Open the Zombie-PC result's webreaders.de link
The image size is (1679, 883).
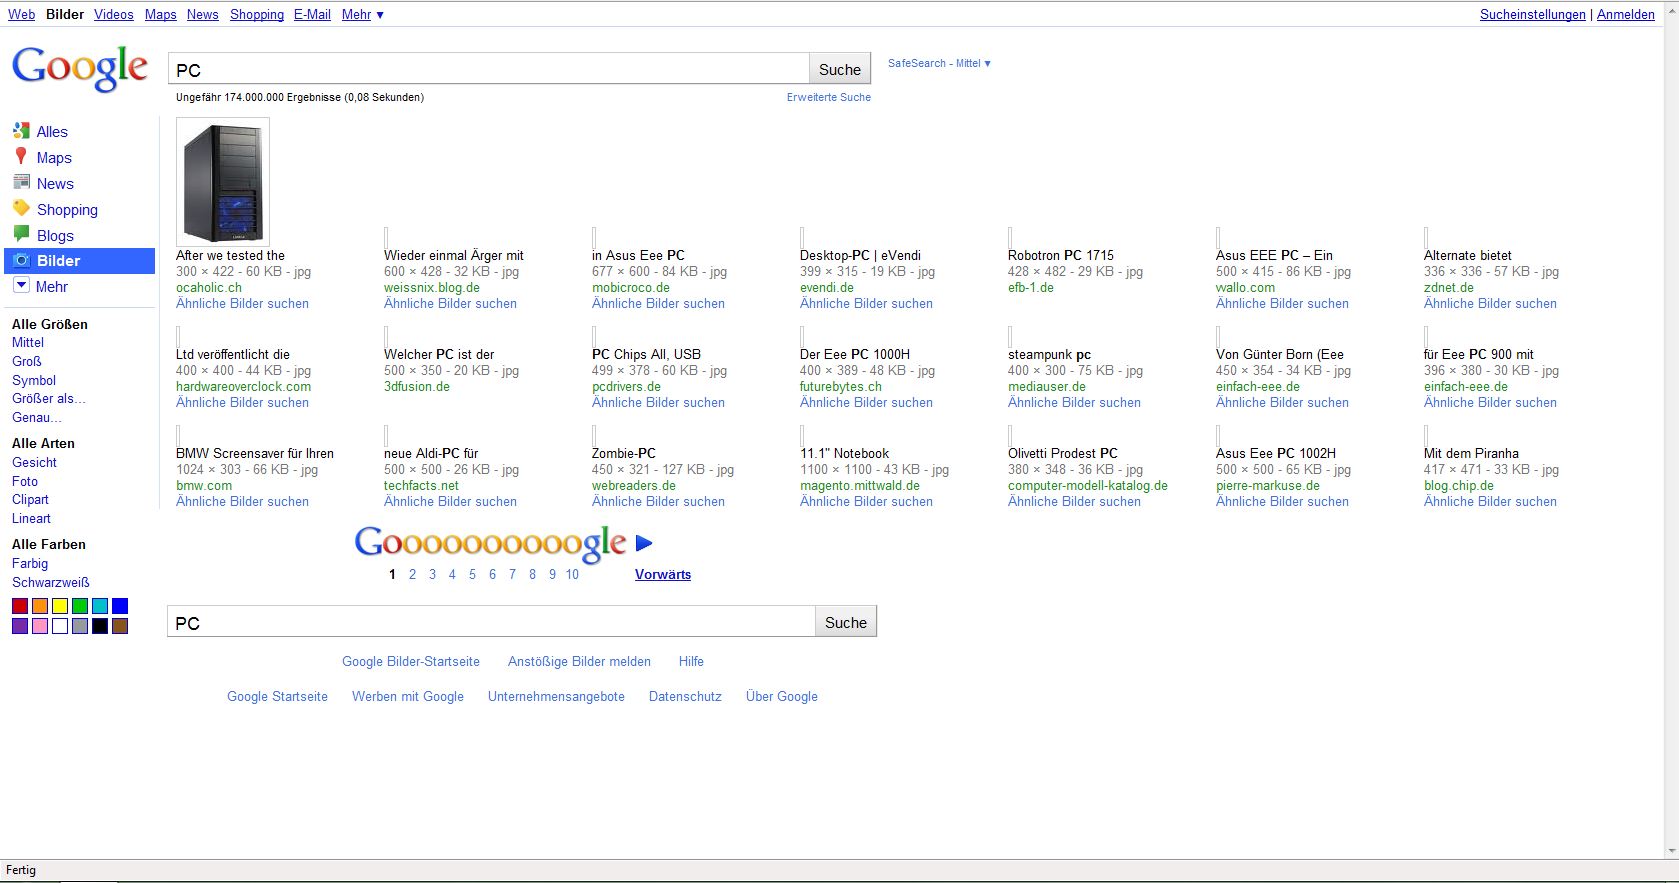click(x=634, y=485)
